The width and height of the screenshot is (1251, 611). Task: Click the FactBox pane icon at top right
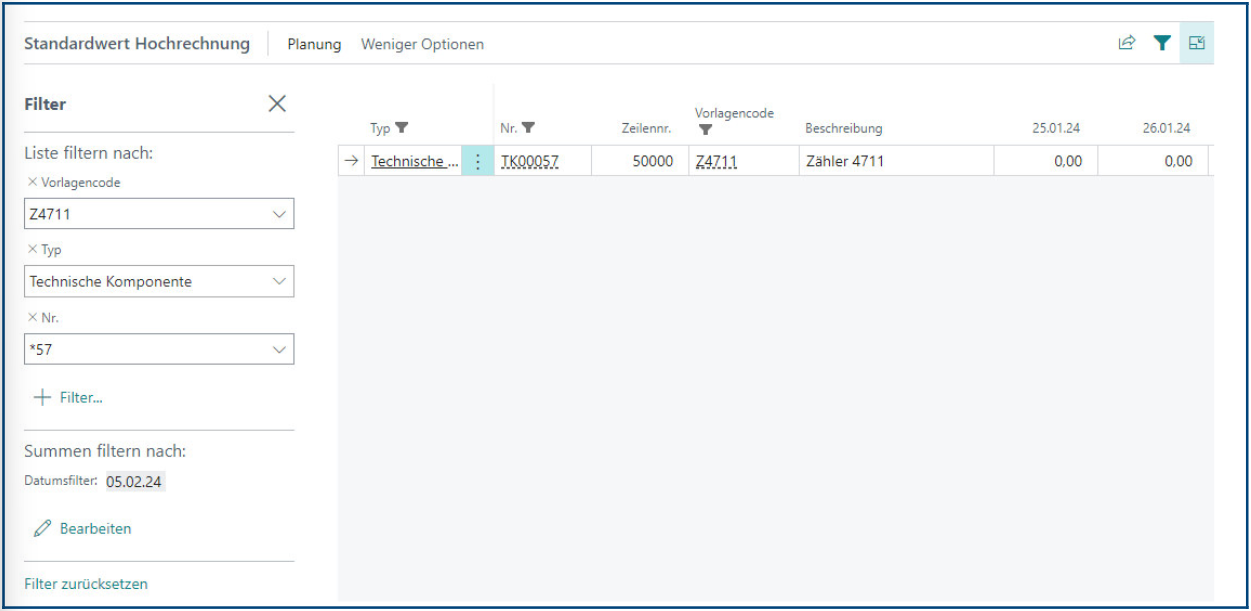pos(1196,43)
